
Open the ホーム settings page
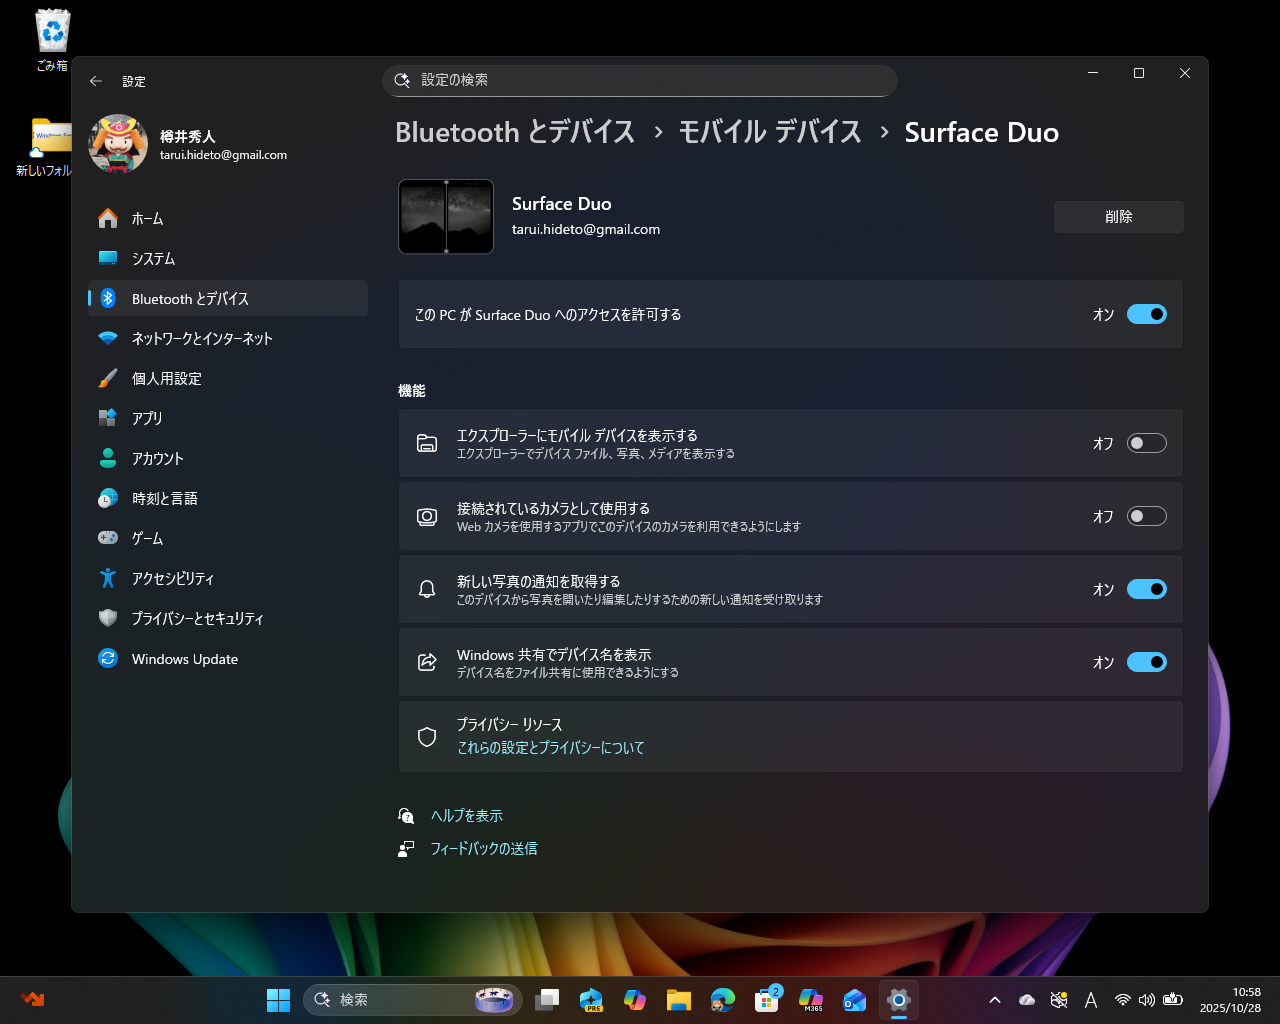(228, 218)
